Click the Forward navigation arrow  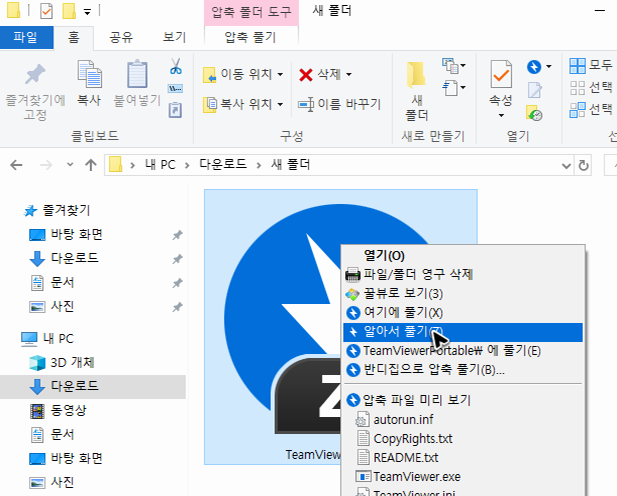click(x=46, y=165)
